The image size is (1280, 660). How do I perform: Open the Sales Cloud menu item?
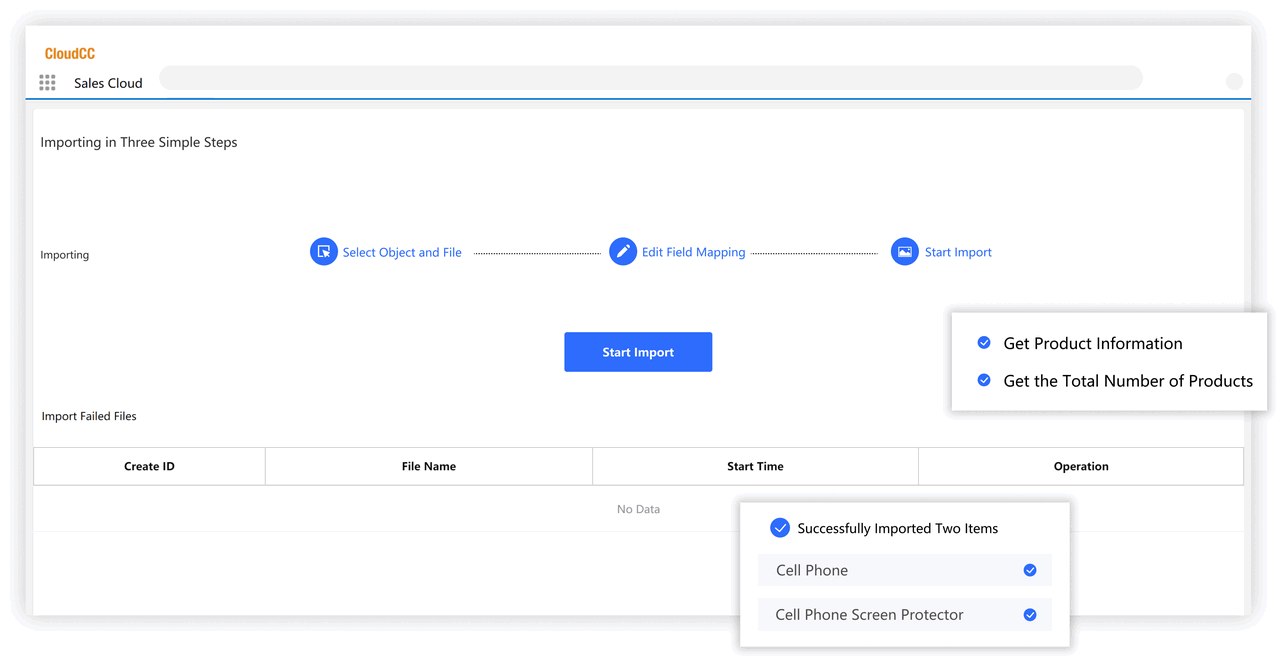[x=108, y=84]
